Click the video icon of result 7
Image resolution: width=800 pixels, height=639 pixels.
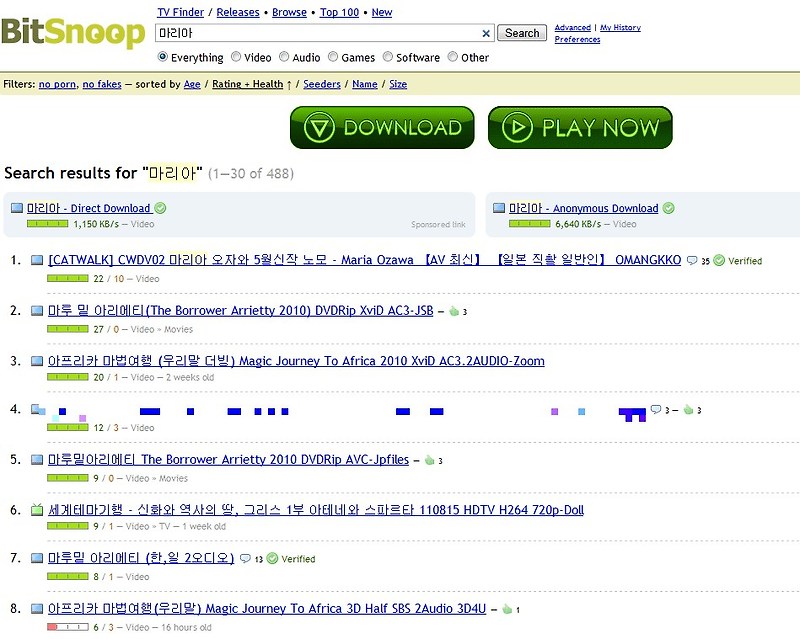click(37, 558)
